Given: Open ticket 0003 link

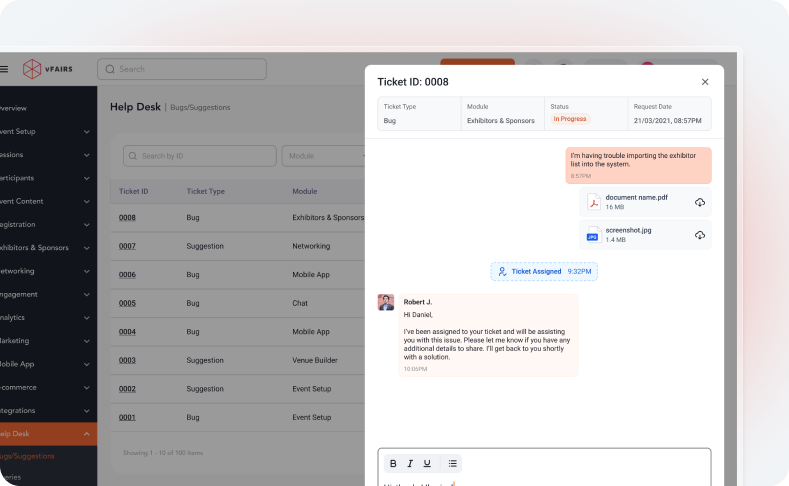Looking at the screenshot, I should pyautogui.click(x=127, y=360).
